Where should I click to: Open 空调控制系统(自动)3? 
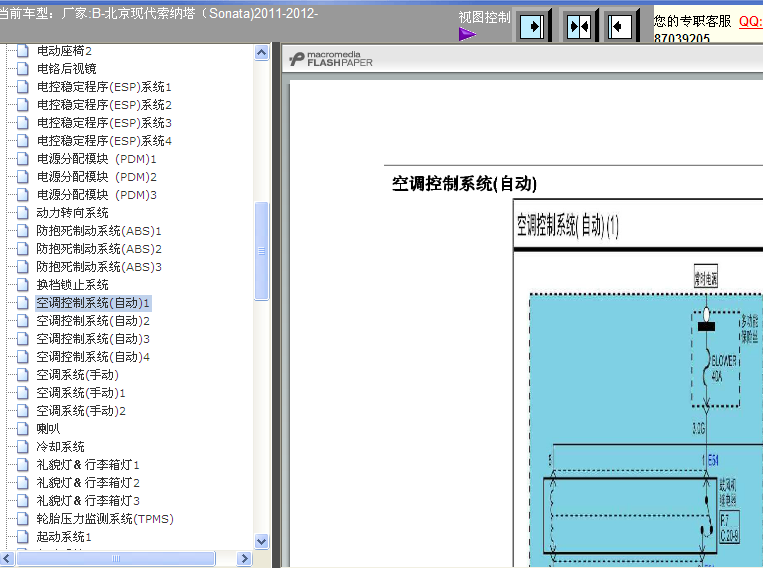tap(93, 339)
